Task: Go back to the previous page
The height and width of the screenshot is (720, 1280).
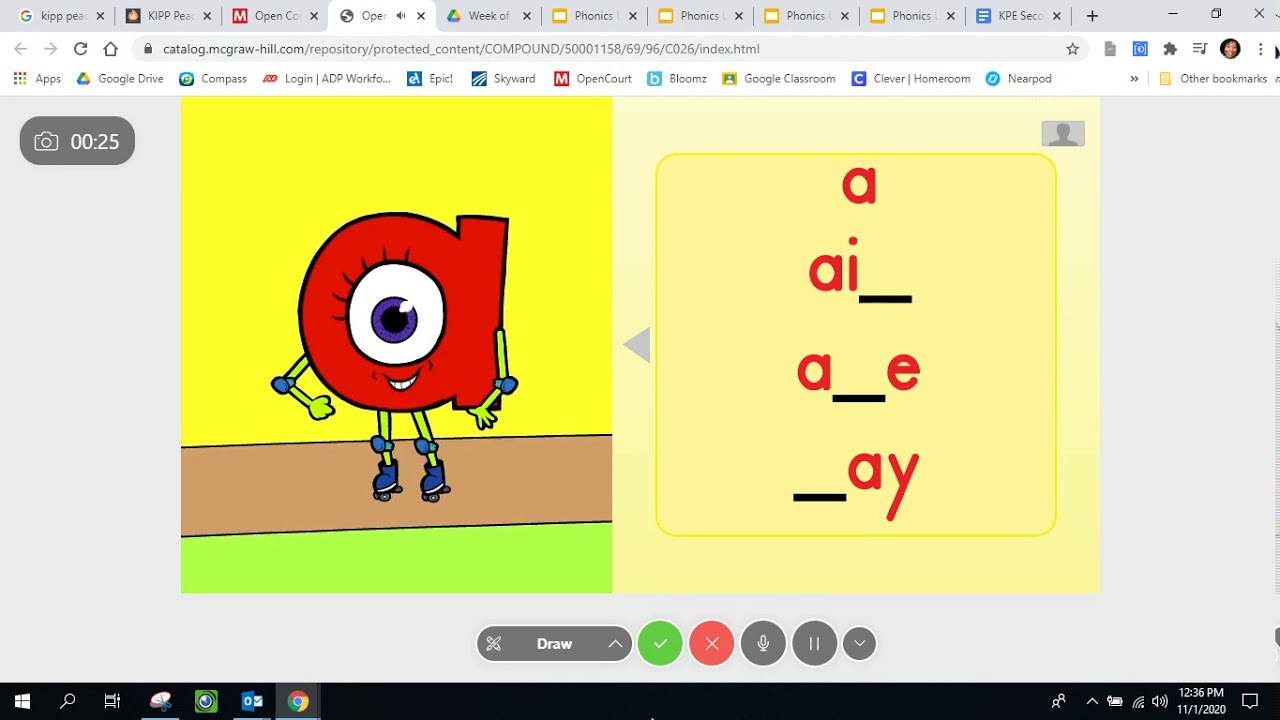Action: click(x=21, y=49)
